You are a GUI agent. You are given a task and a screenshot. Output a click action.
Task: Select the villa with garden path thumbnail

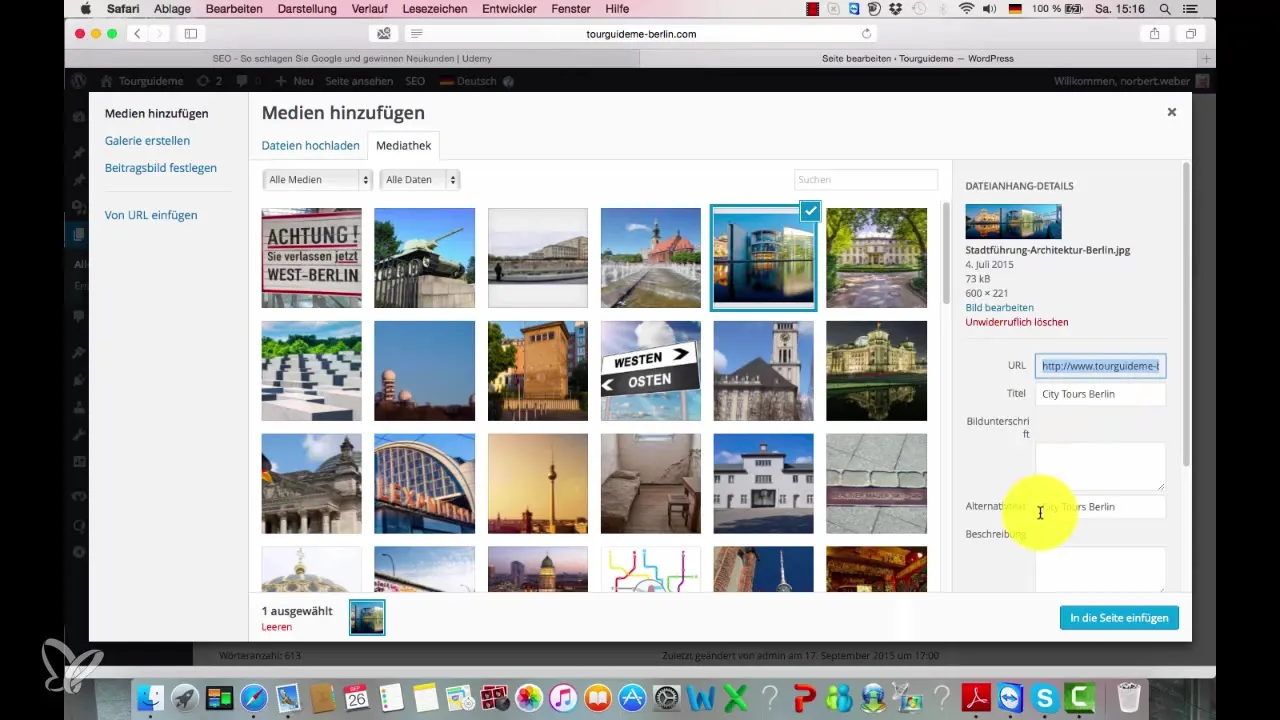tap(876, 258)
